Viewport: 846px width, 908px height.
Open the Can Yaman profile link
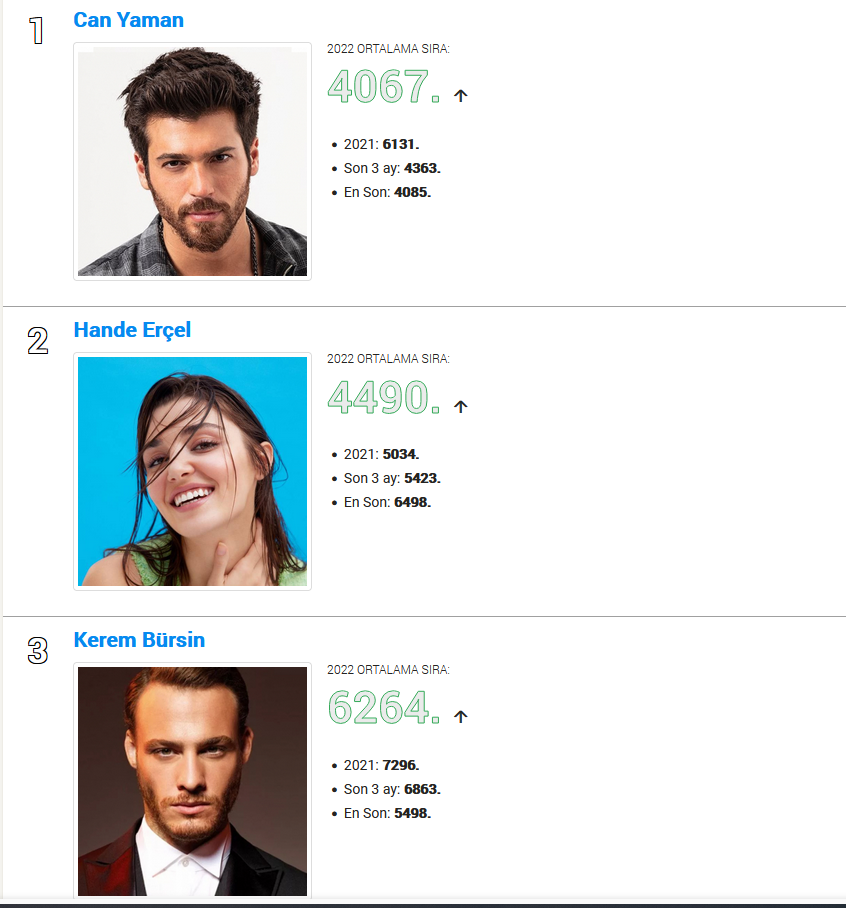pyautogui.click(x=128, y=20)
